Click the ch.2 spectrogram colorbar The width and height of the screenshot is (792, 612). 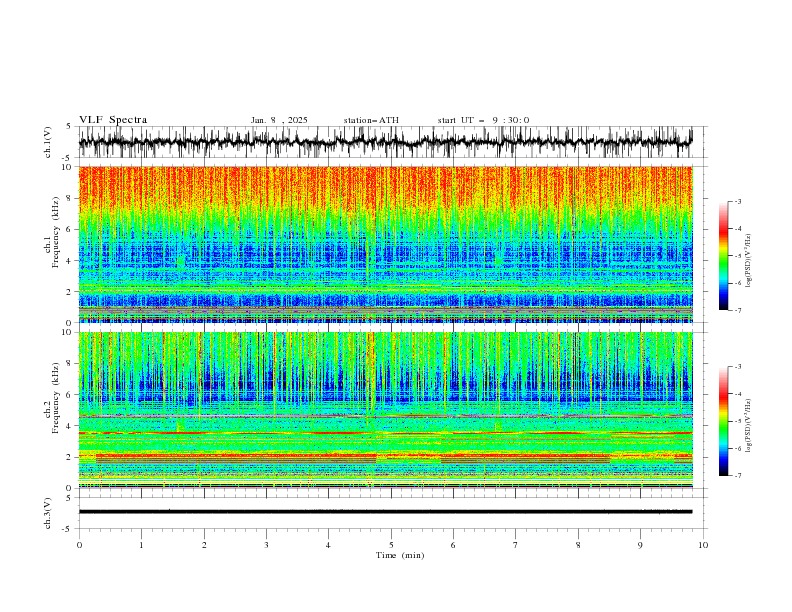click(723, 421)
